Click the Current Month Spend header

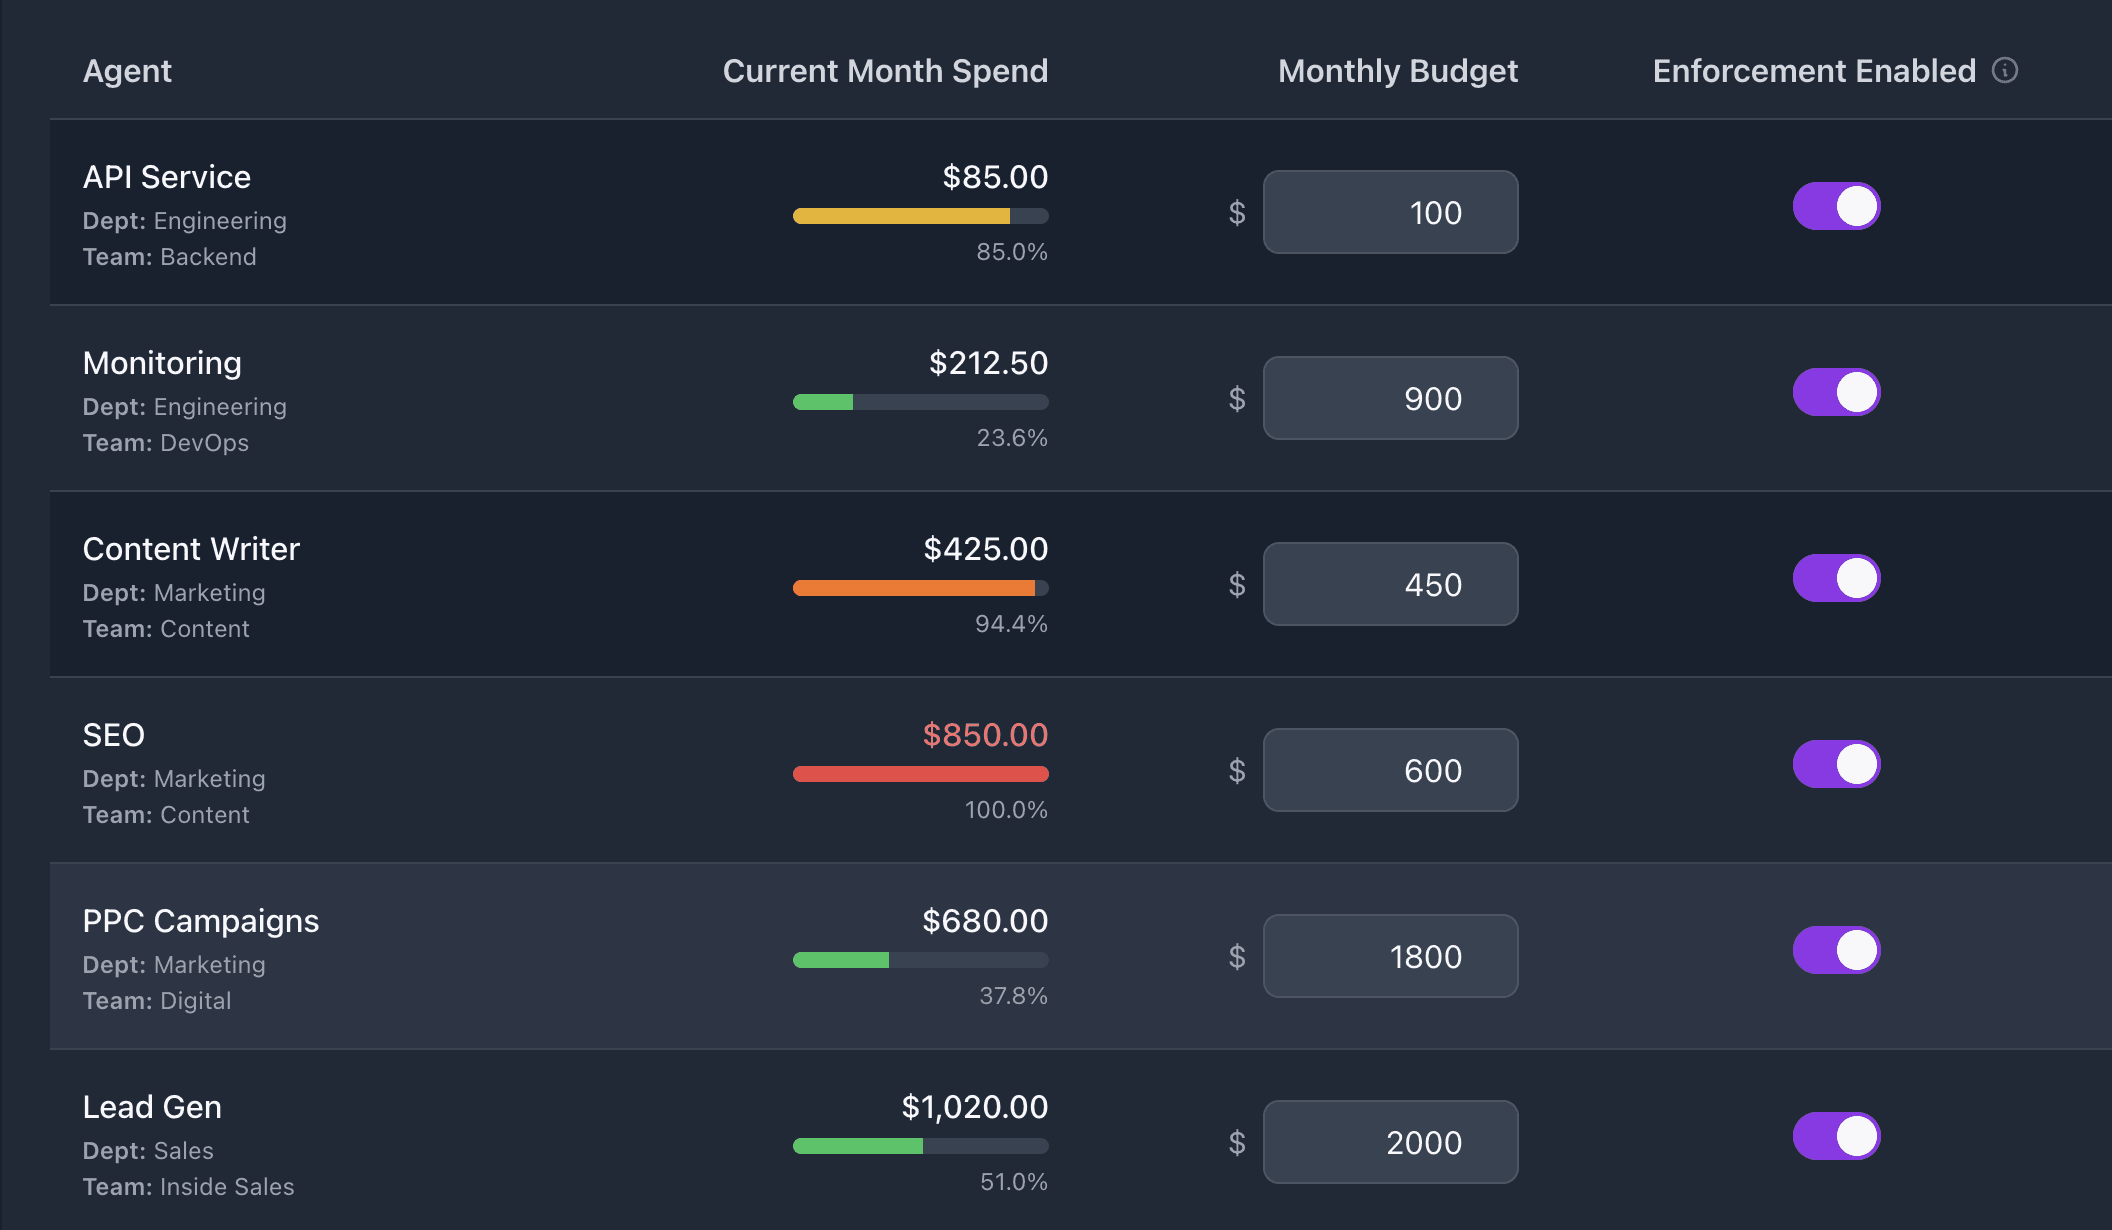coord(885,71)
